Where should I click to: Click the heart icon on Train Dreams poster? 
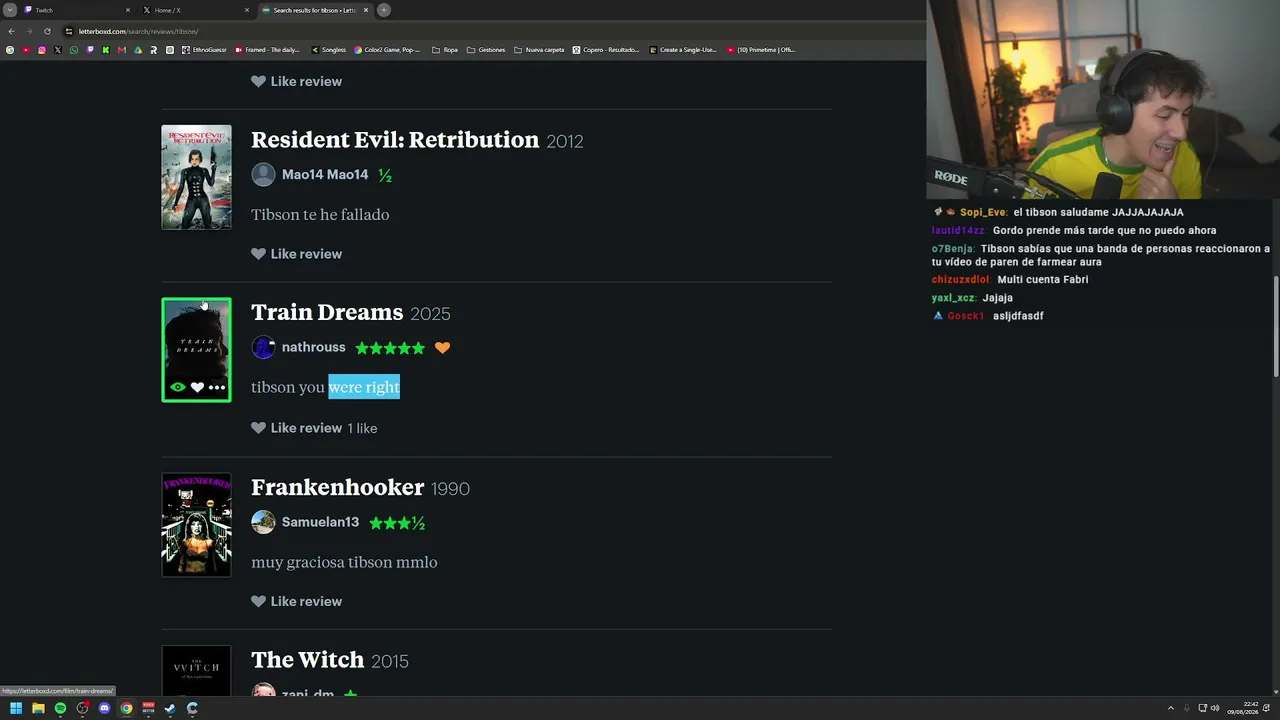[x=197, y=387]
